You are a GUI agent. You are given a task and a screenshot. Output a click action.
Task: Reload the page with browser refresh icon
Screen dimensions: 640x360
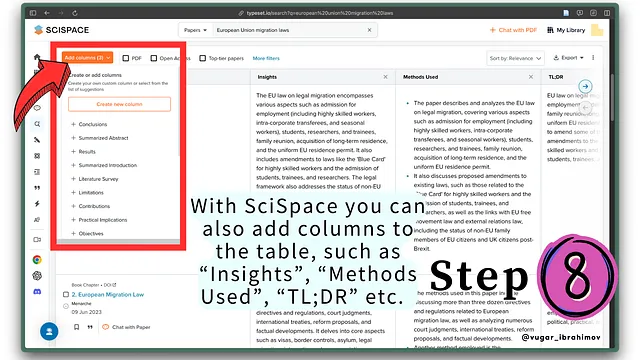[x=75, y=13]
